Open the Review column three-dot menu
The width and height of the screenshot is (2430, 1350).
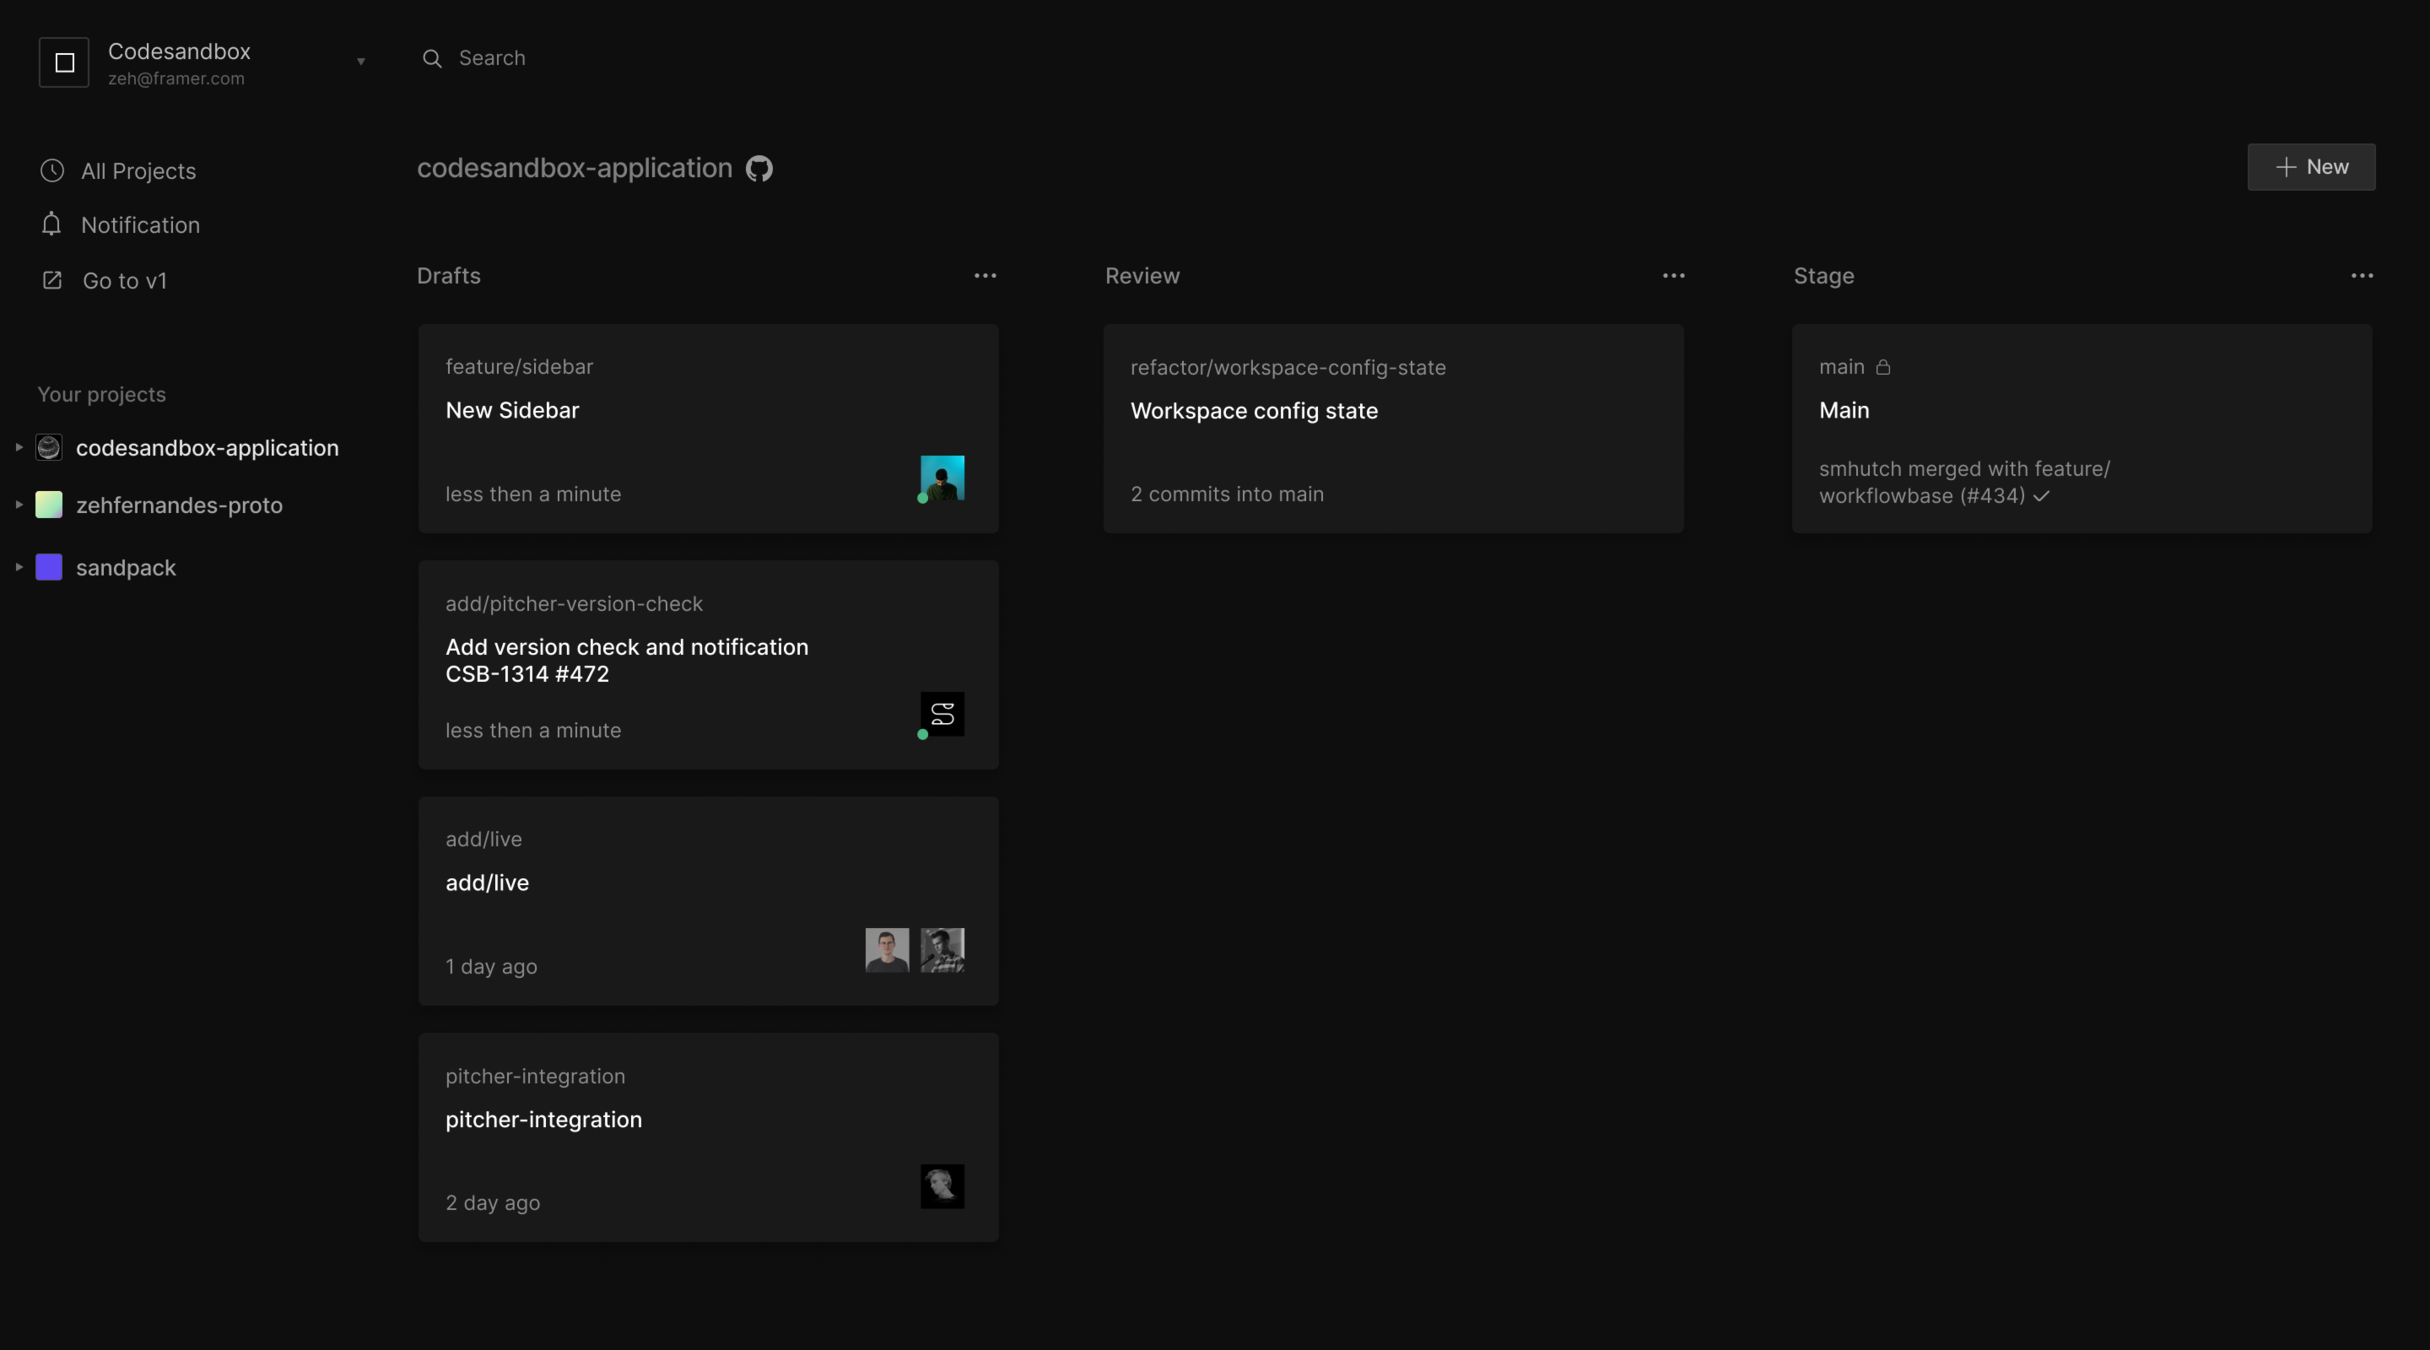point(1673,276)
